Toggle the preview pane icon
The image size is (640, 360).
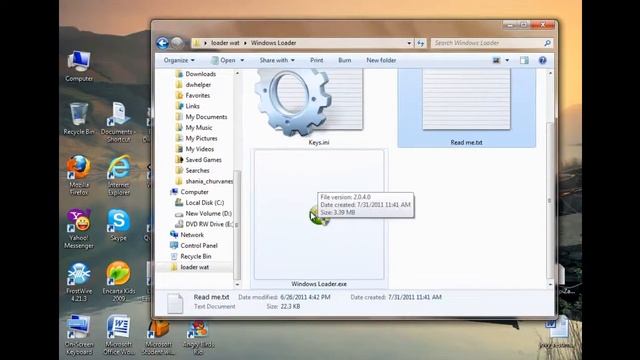coord(524,60)
